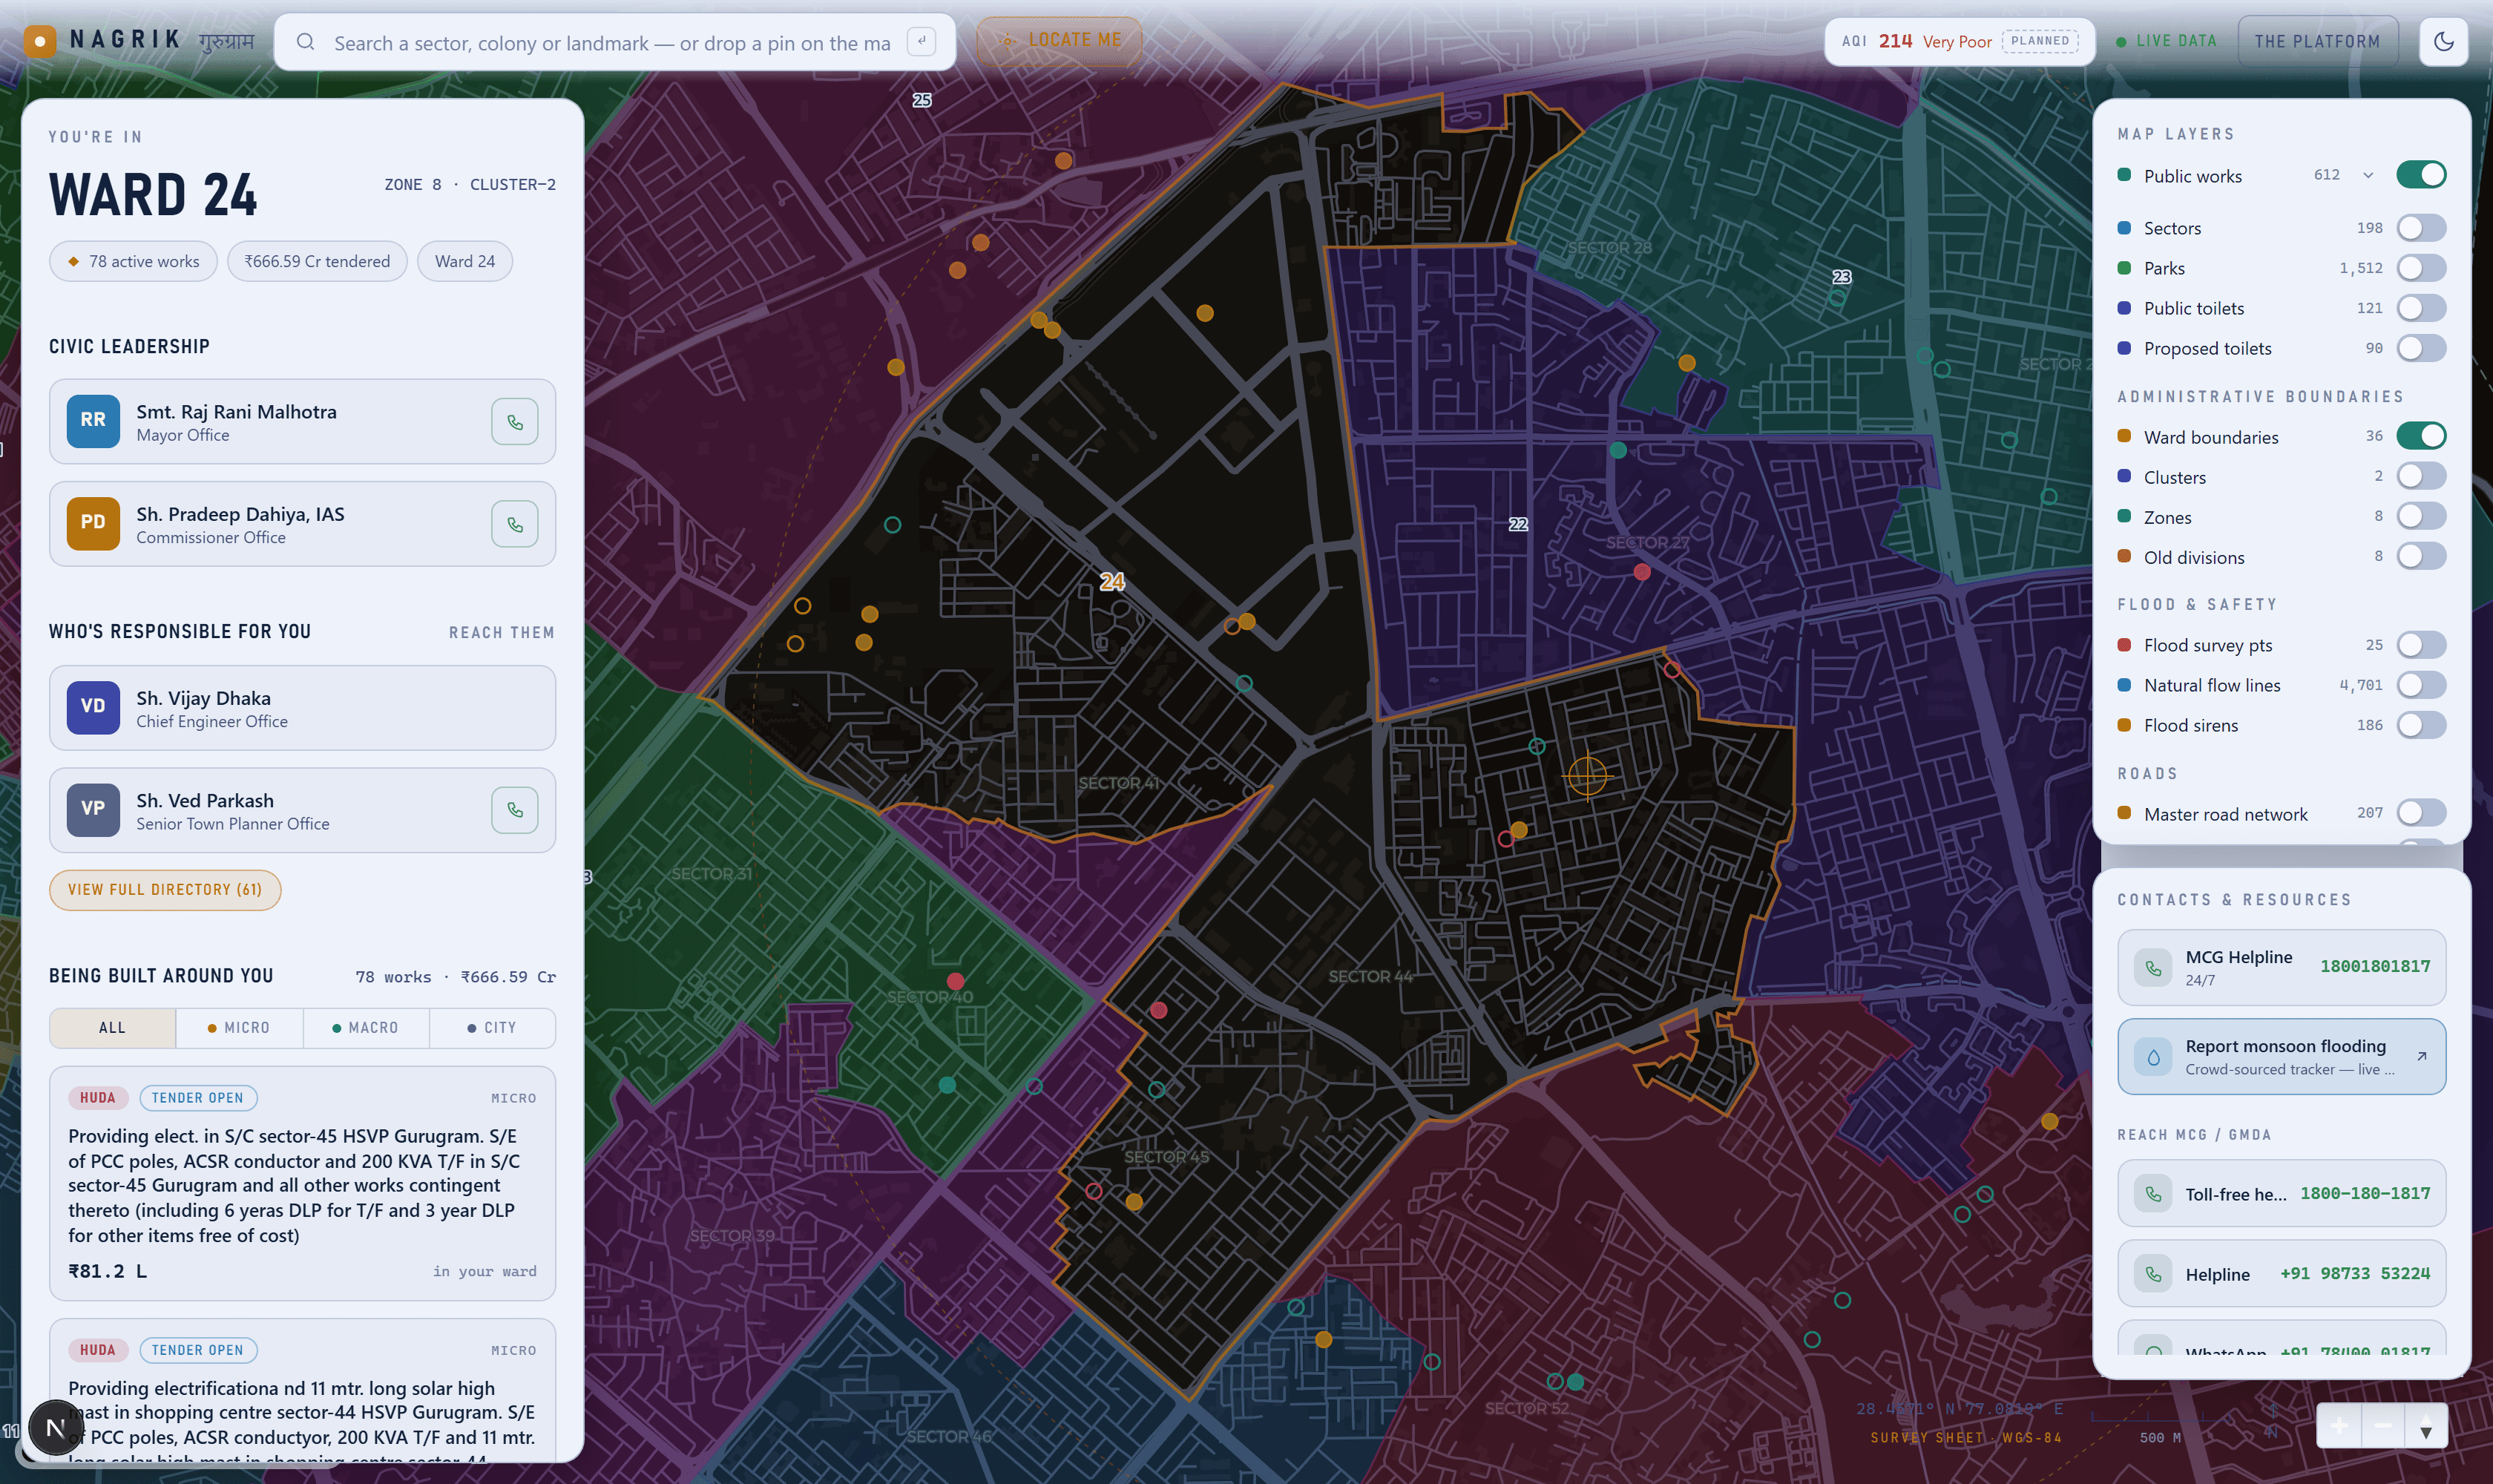
Task: Click the Ward 24 chip
Action: tap(465, 261)
